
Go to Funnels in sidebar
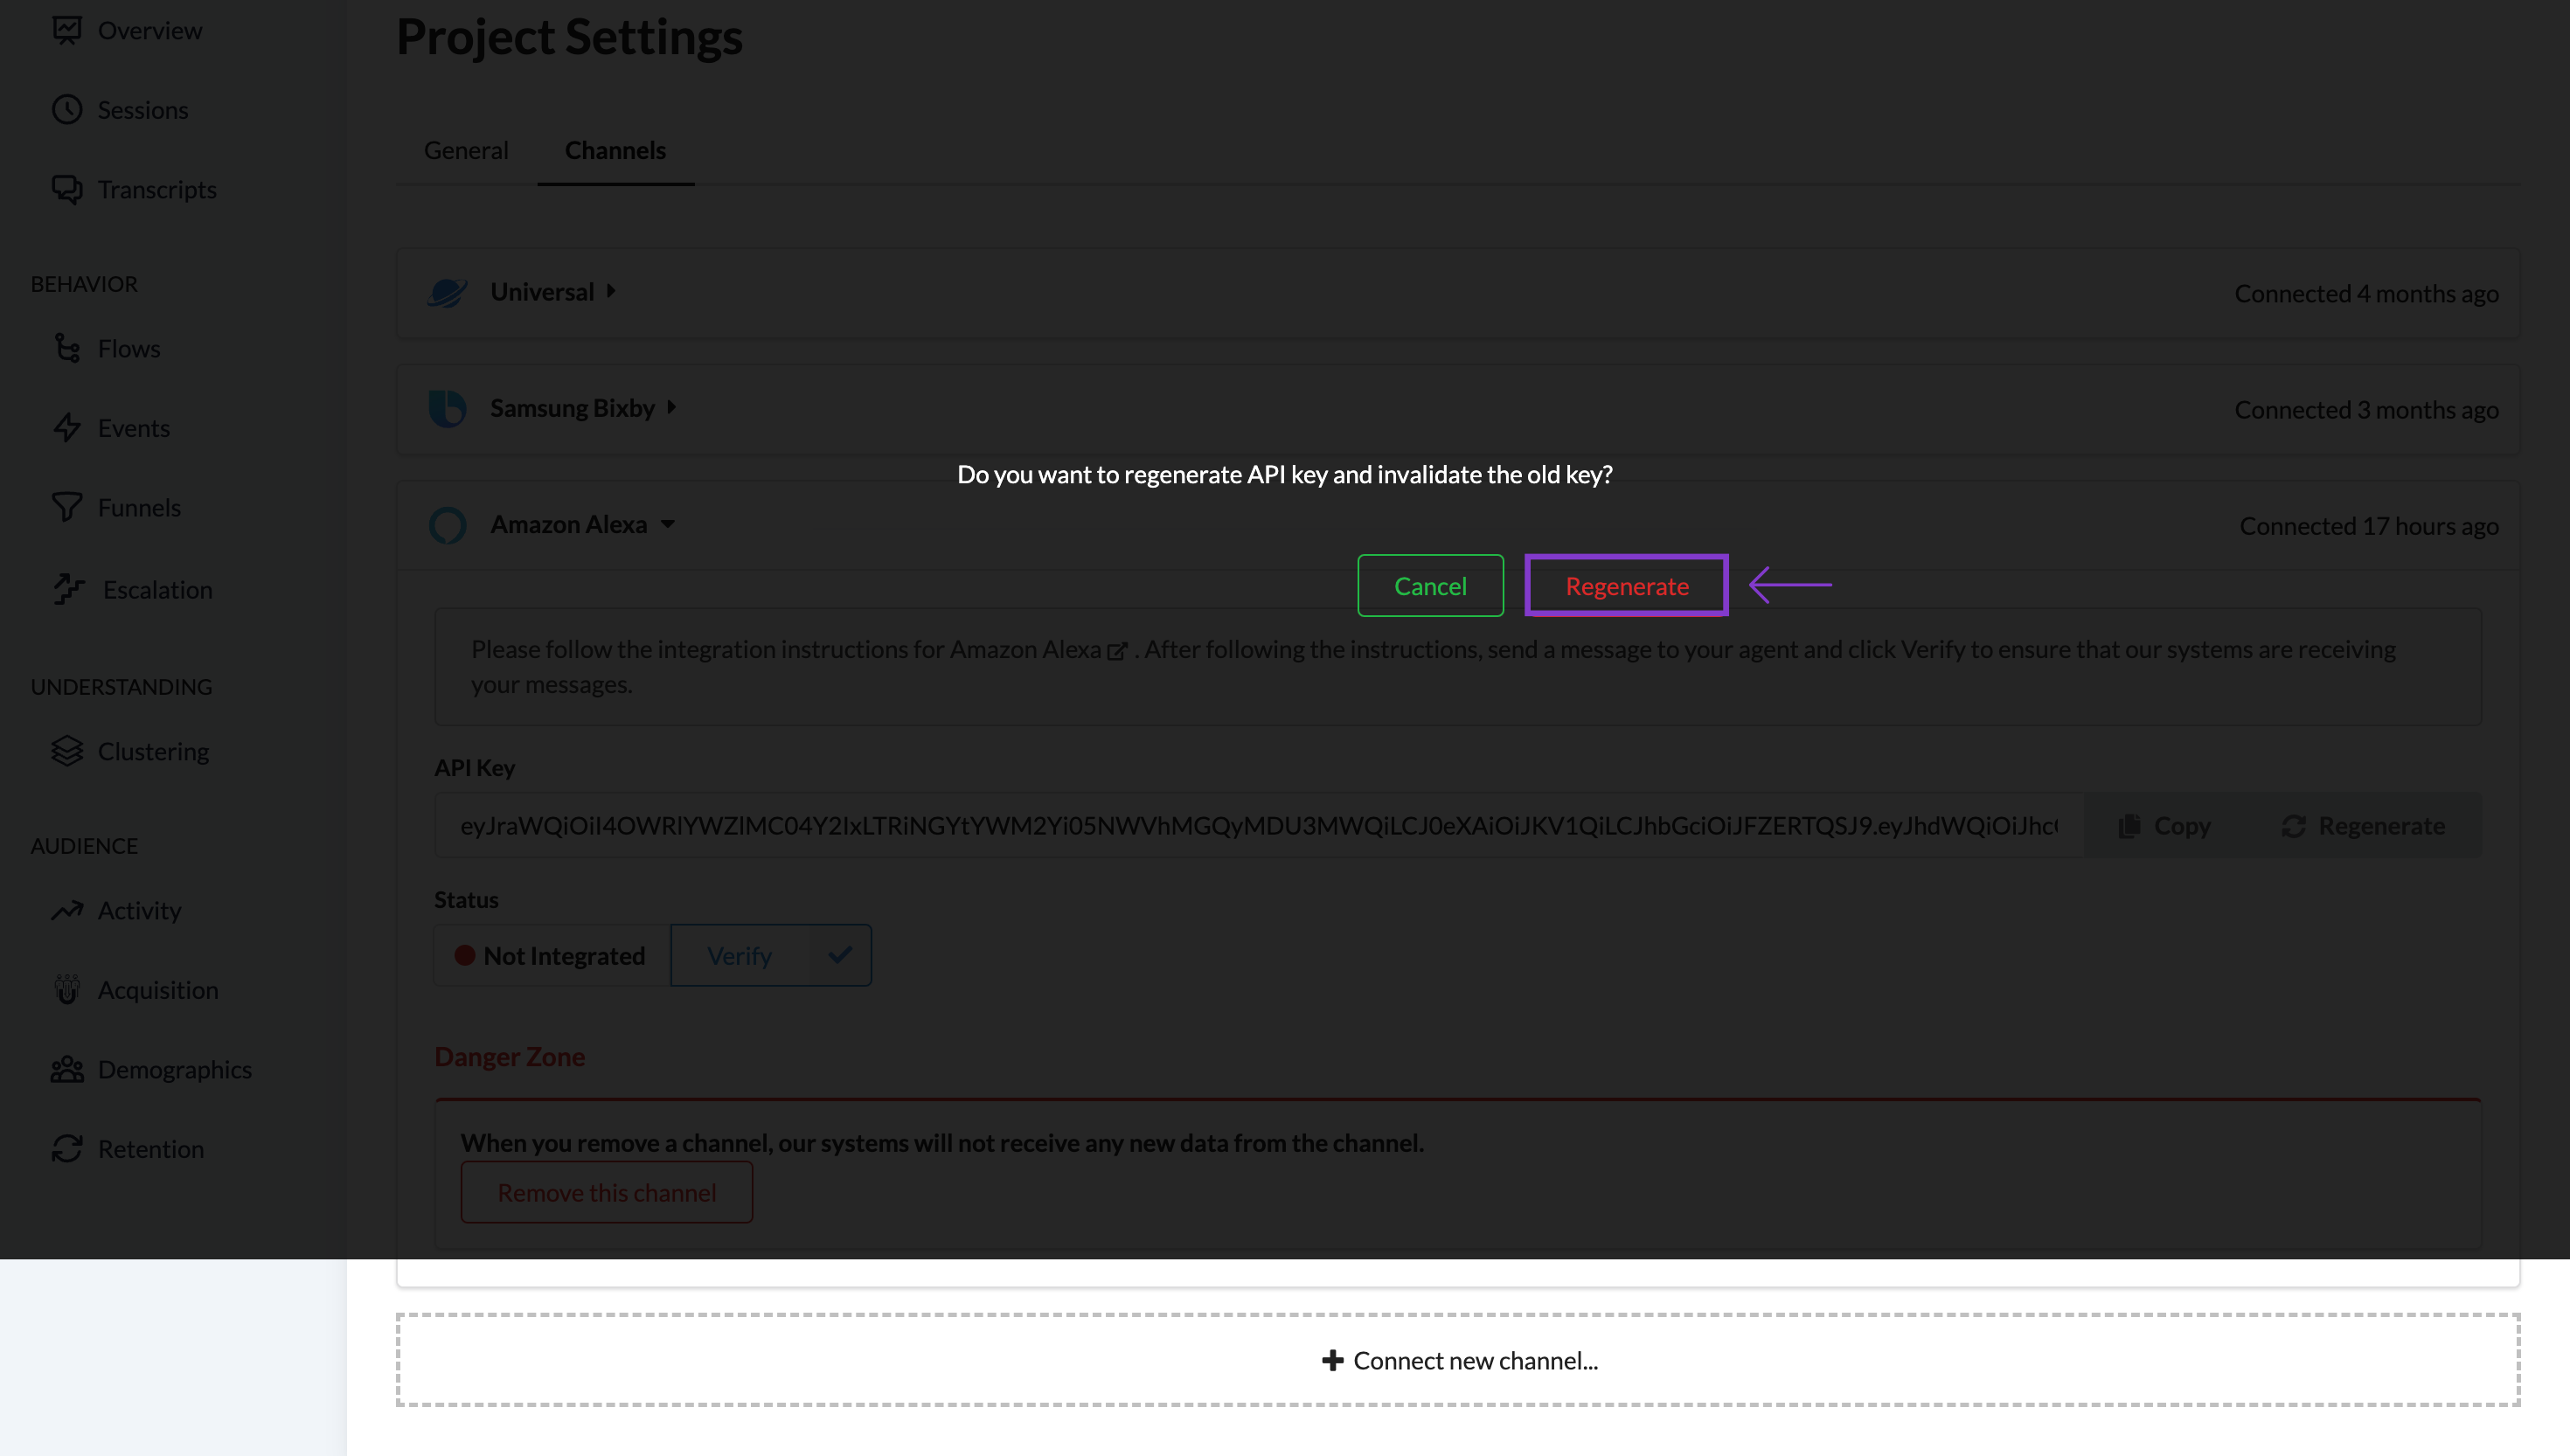click(139, 507)
